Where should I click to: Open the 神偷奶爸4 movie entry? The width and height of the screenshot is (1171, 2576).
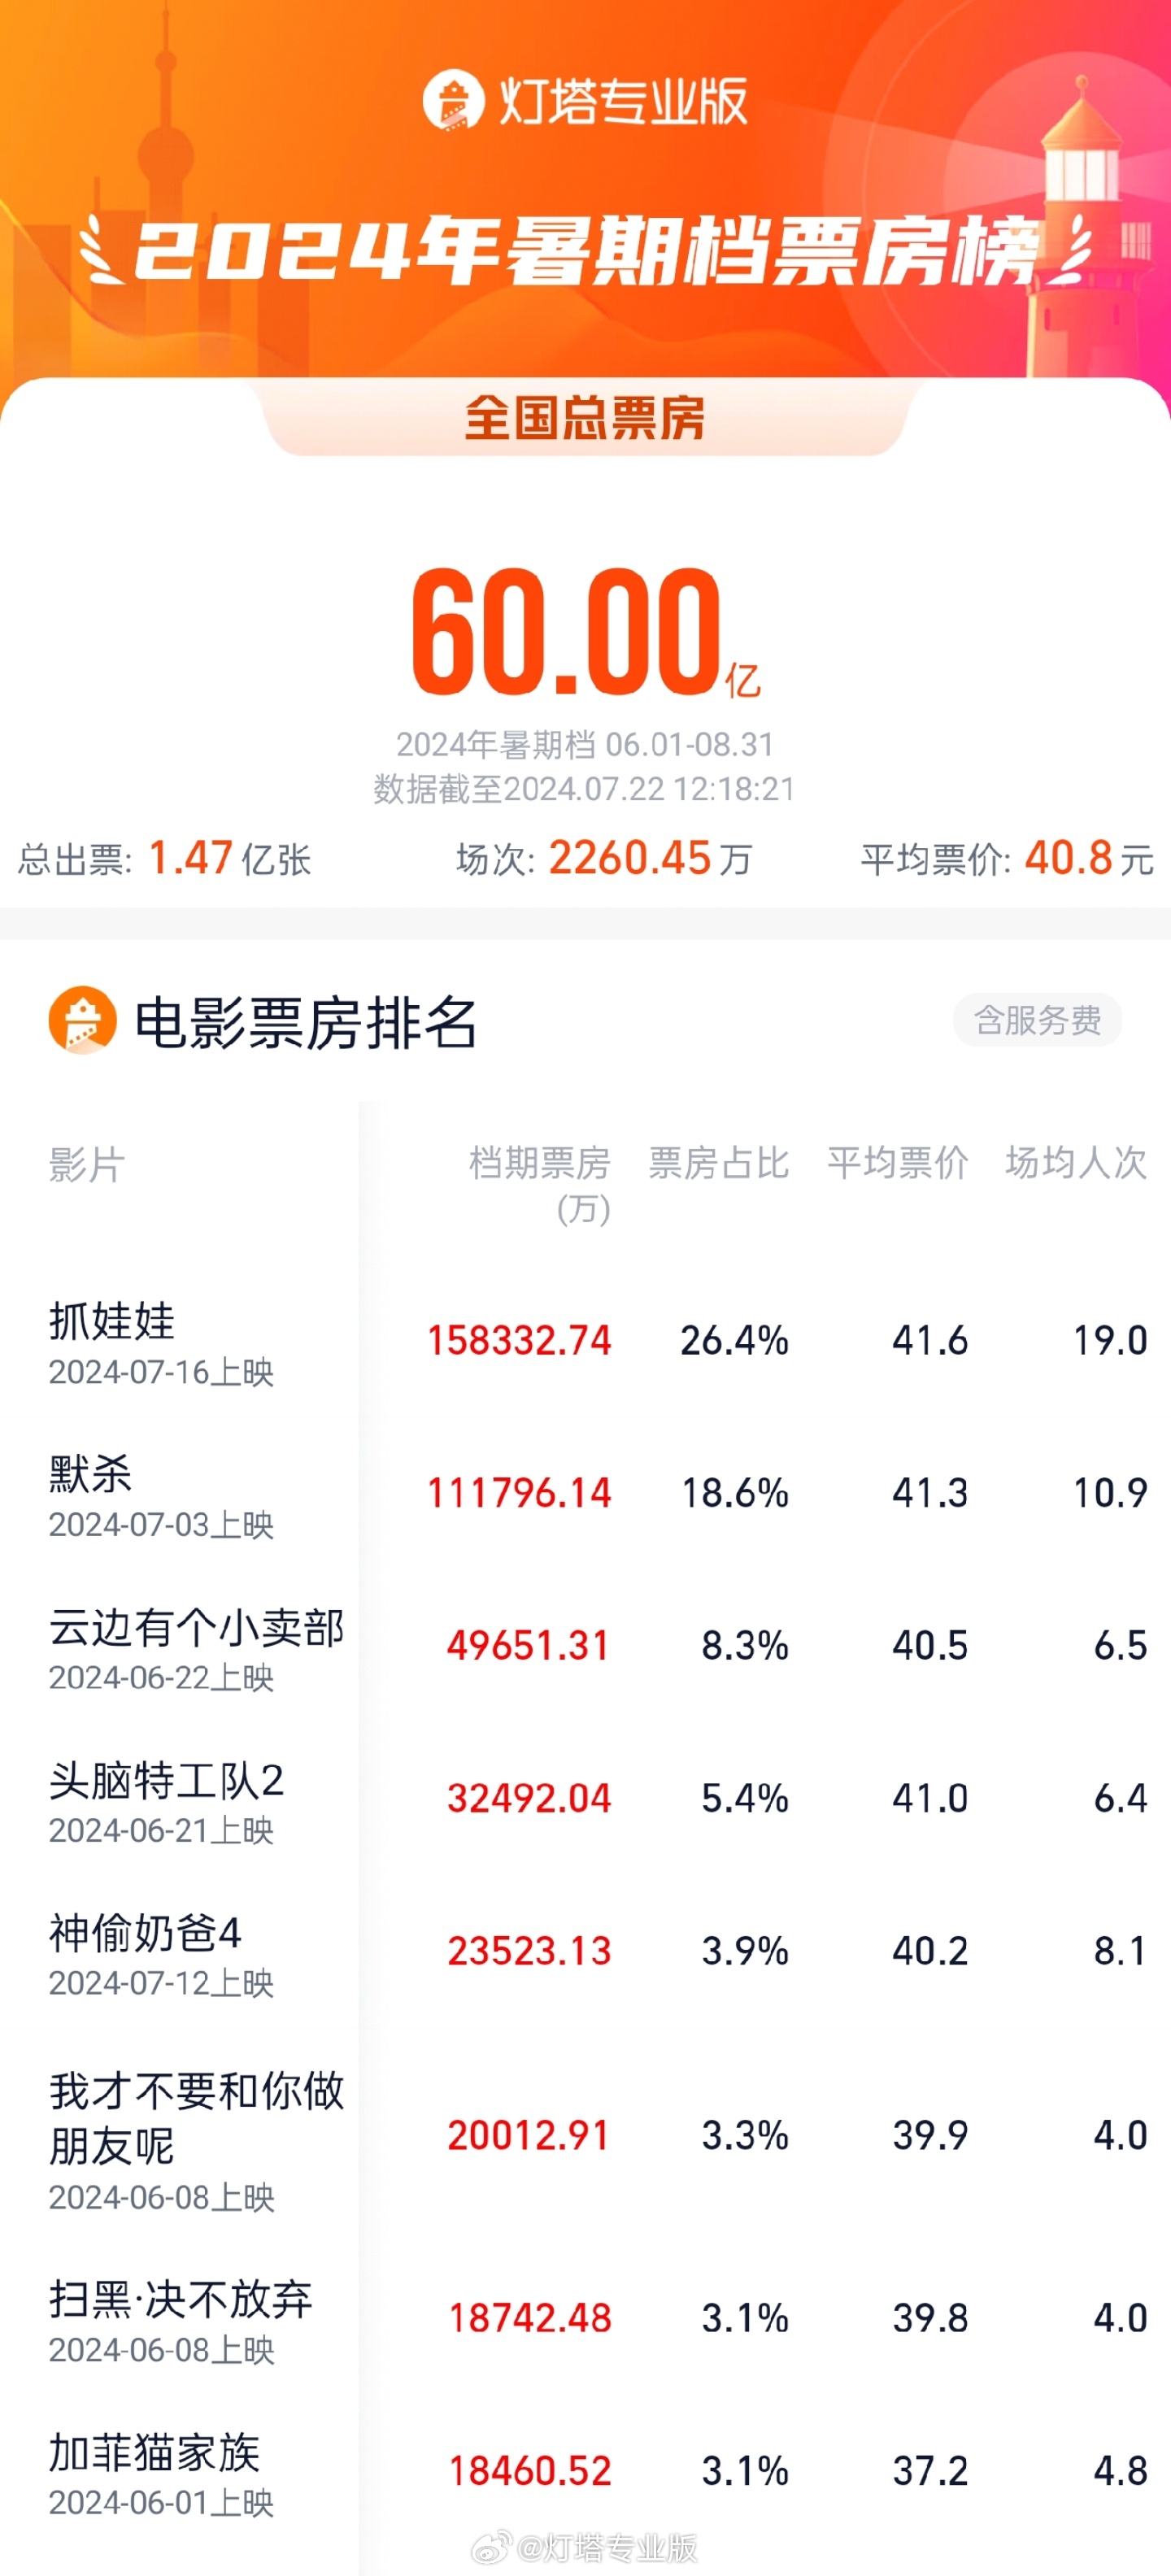(x=585, y=1952)
